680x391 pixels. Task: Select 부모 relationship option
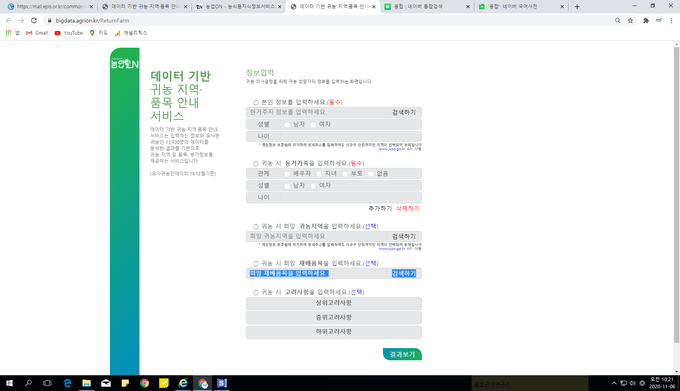345,174
